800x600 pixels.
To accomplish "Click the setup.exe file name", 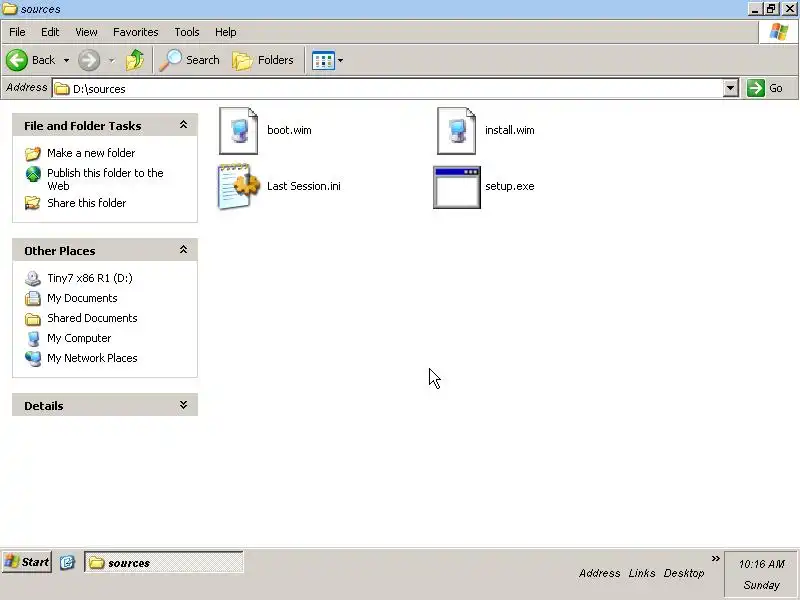I will pos(510,186).
